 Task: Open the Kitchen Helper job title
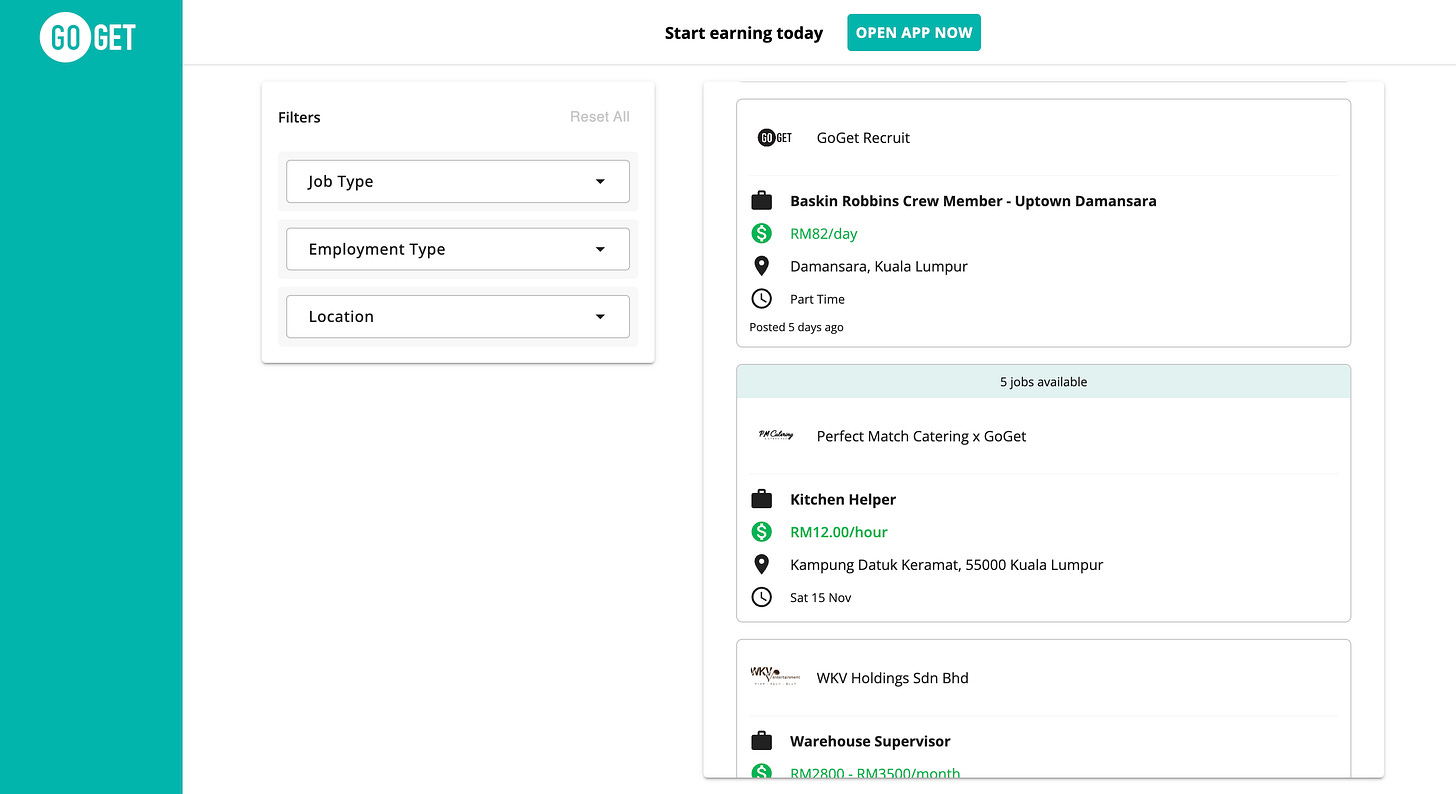click(843, 500)
